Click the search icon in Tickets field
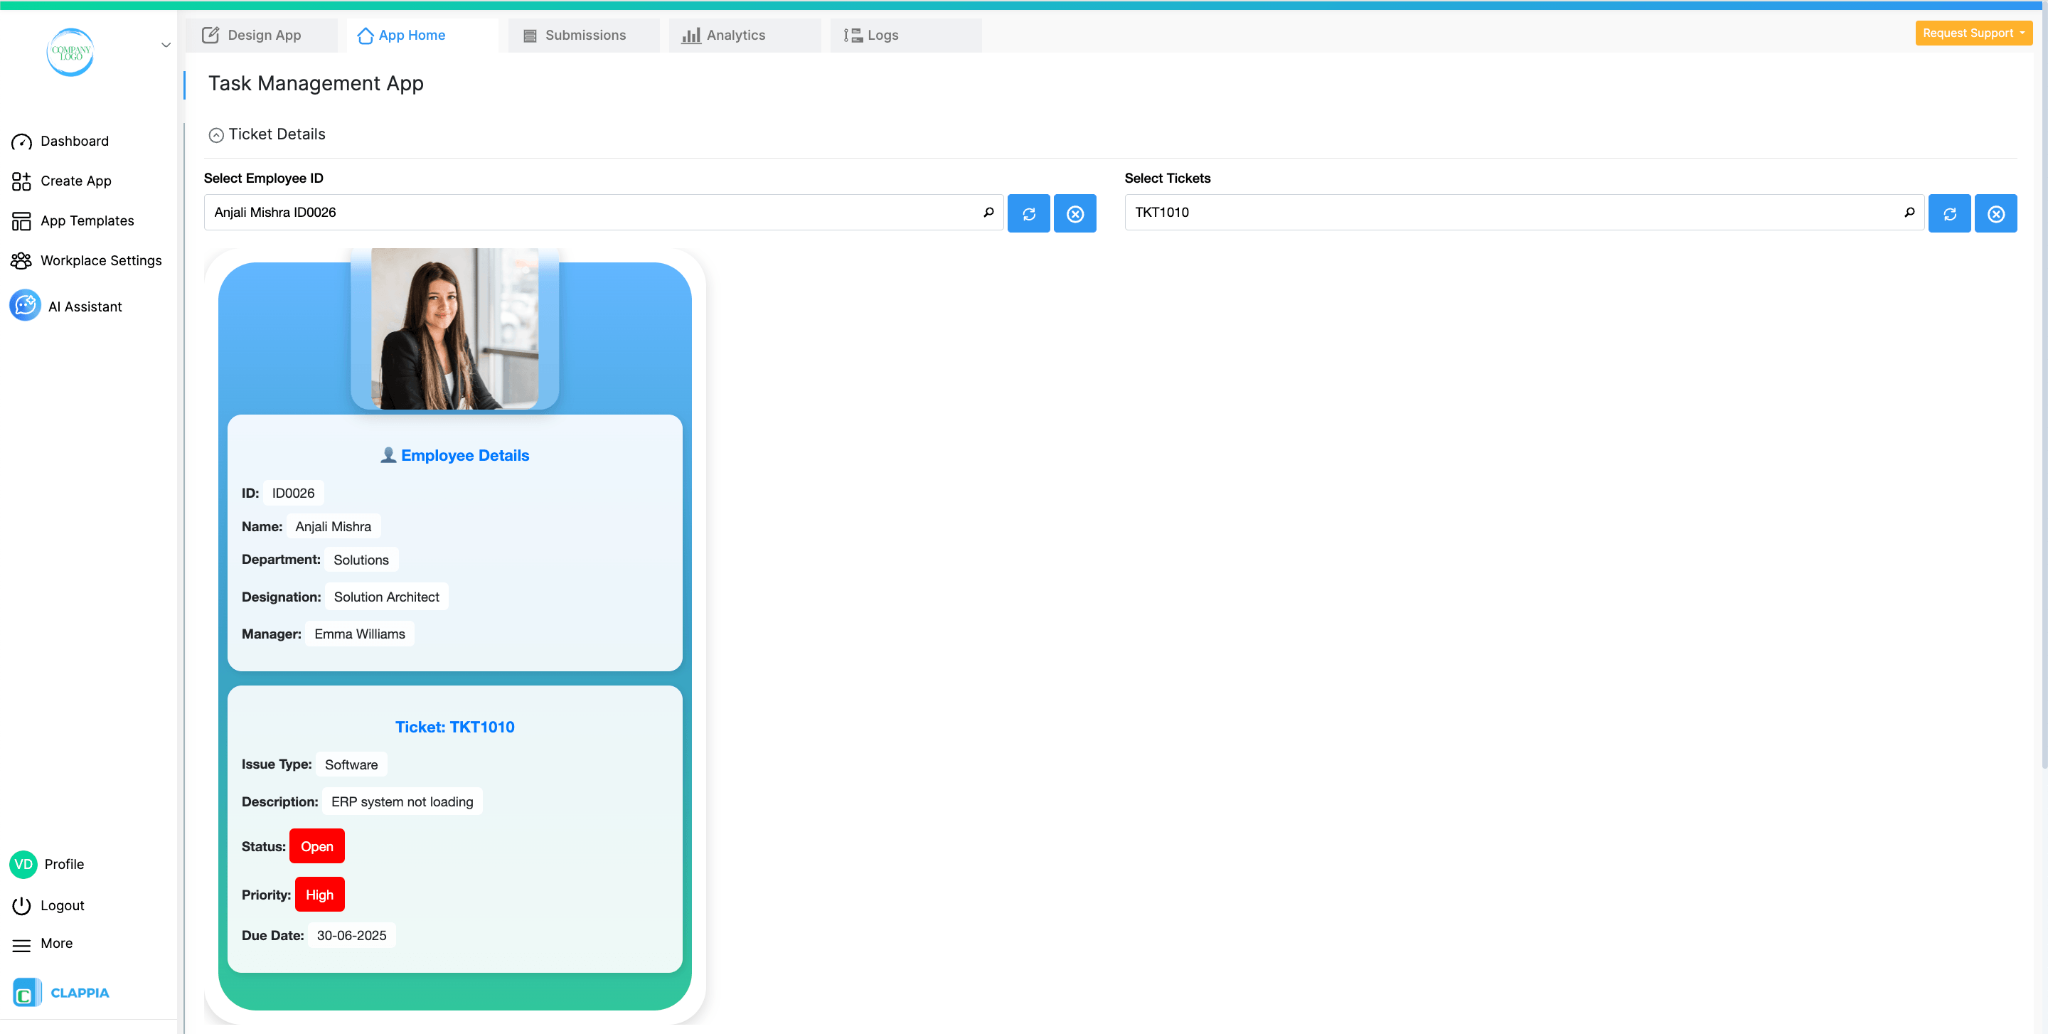Screen dimensions: 2048x1034 1909,212
